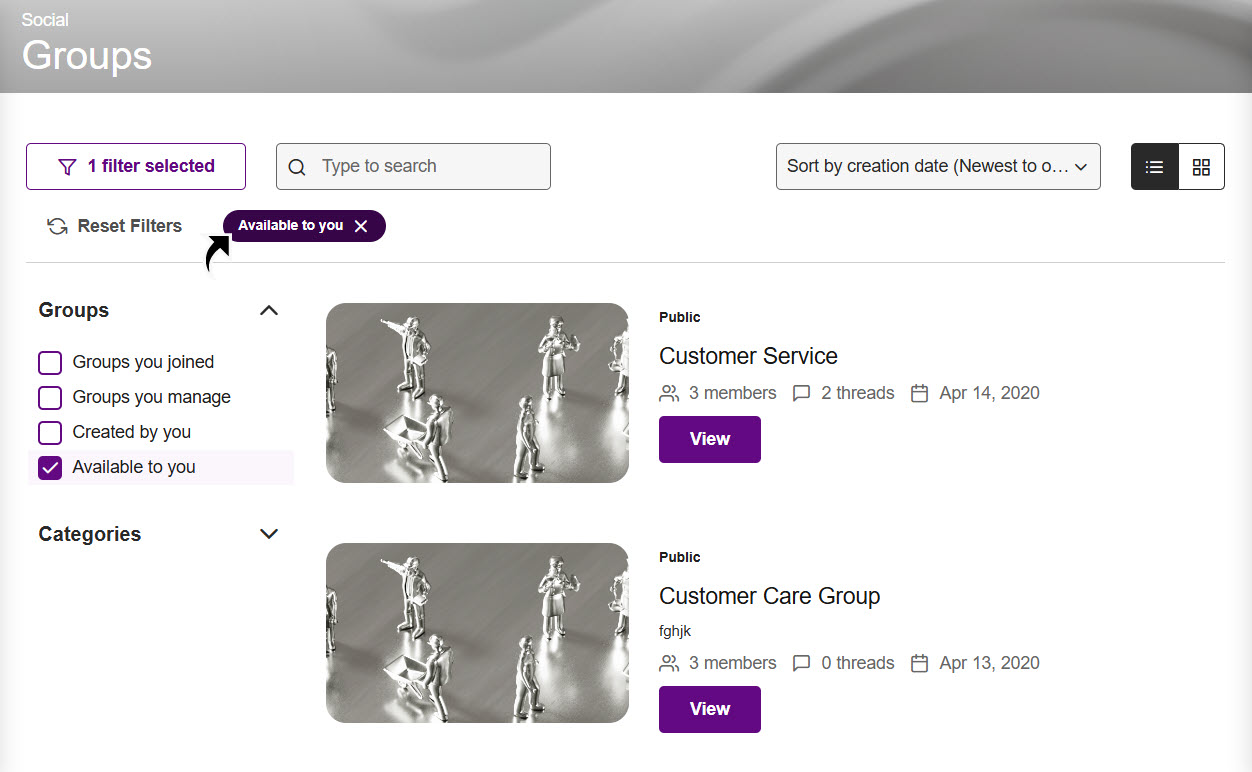
Task: Uncheck the 'Available to you' checkbox
Action: click(x=50, y=467)
